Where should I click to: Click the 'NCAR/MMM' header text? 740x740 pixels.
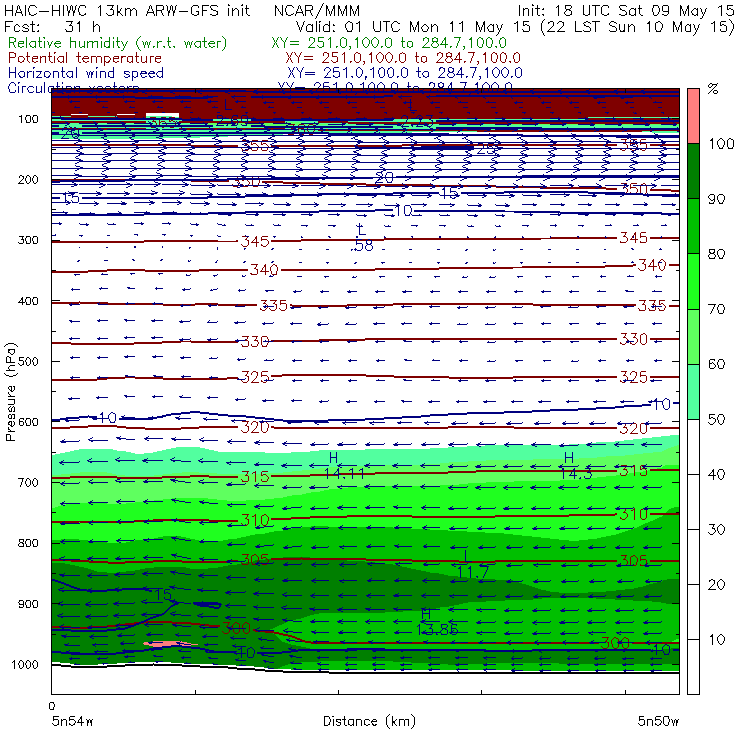(x=317, y=10)
